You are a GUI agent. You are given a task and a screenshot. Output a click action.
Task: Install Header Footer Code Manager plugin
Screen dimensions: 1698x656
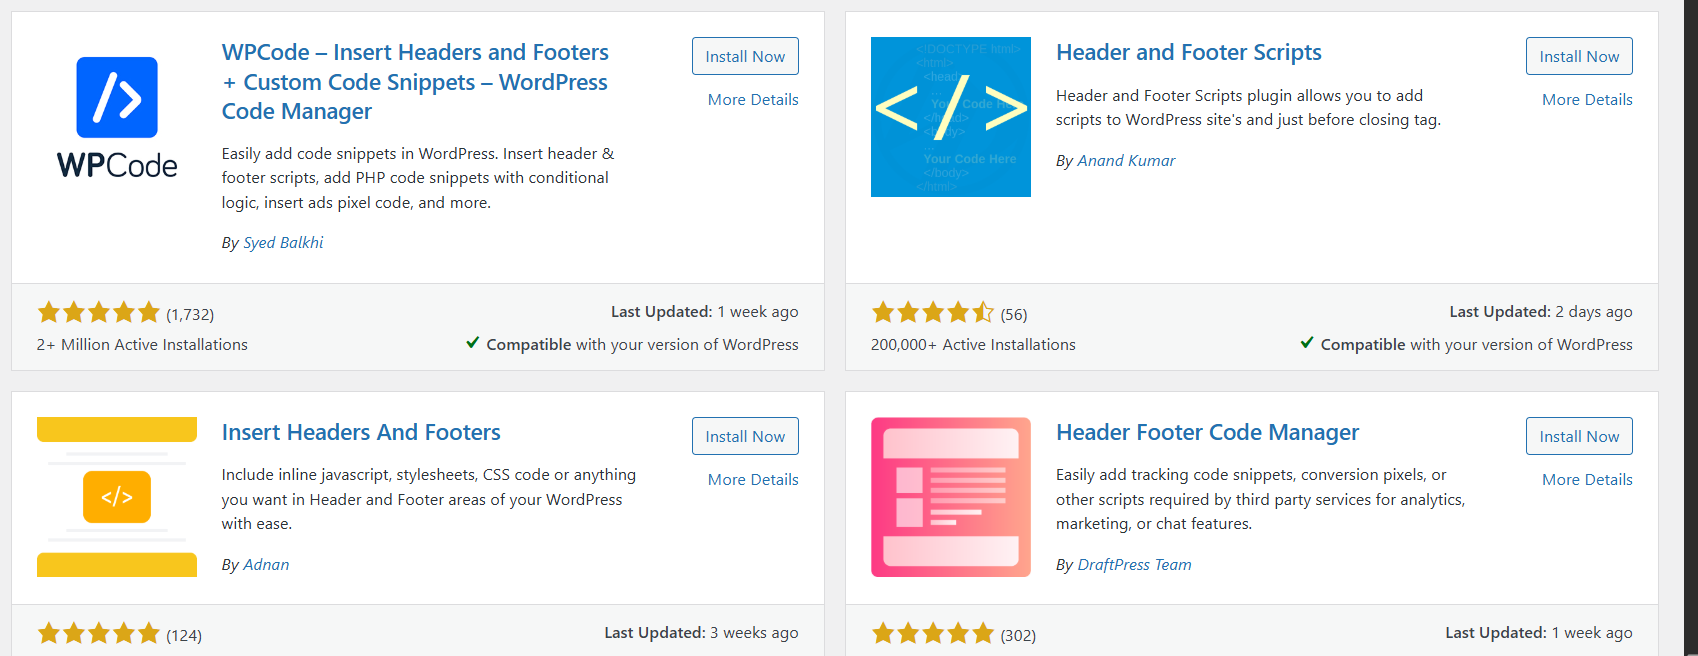pyautogui.click(x=1579, y=436)
